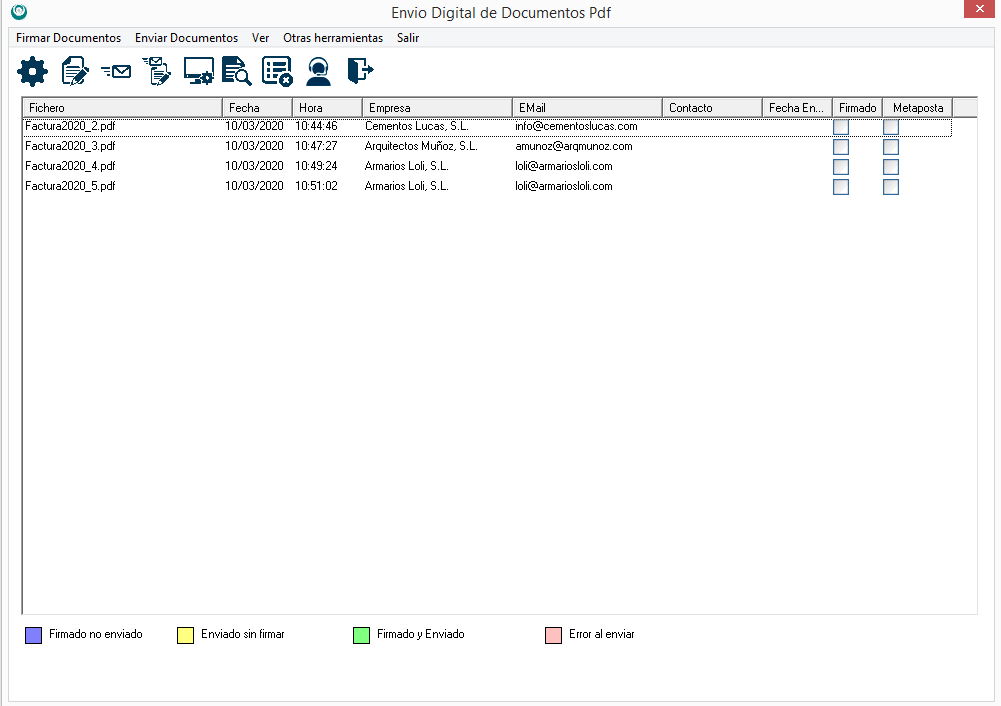This screenshot has width=1001, height=706.
Task: Sort list by Fecha column header
Action: point(256,108)
